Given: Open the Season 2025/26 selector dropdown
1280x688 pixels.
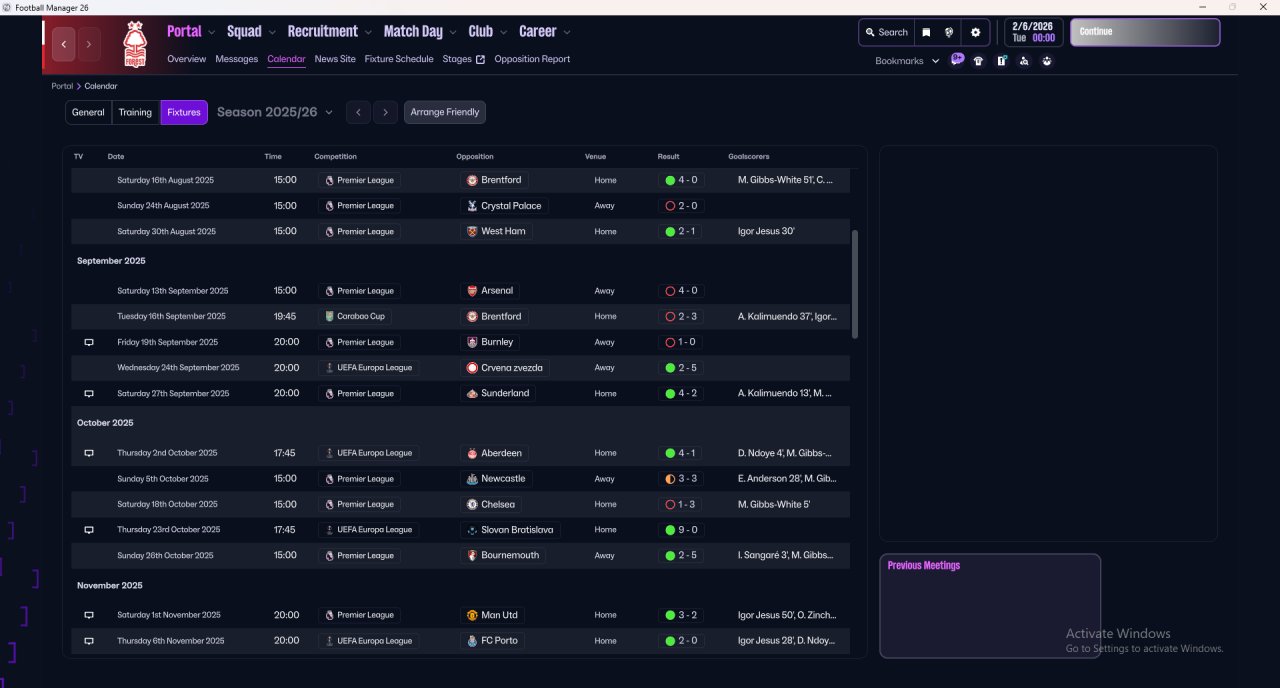Looking at the screenshot, I should (275, 112).
